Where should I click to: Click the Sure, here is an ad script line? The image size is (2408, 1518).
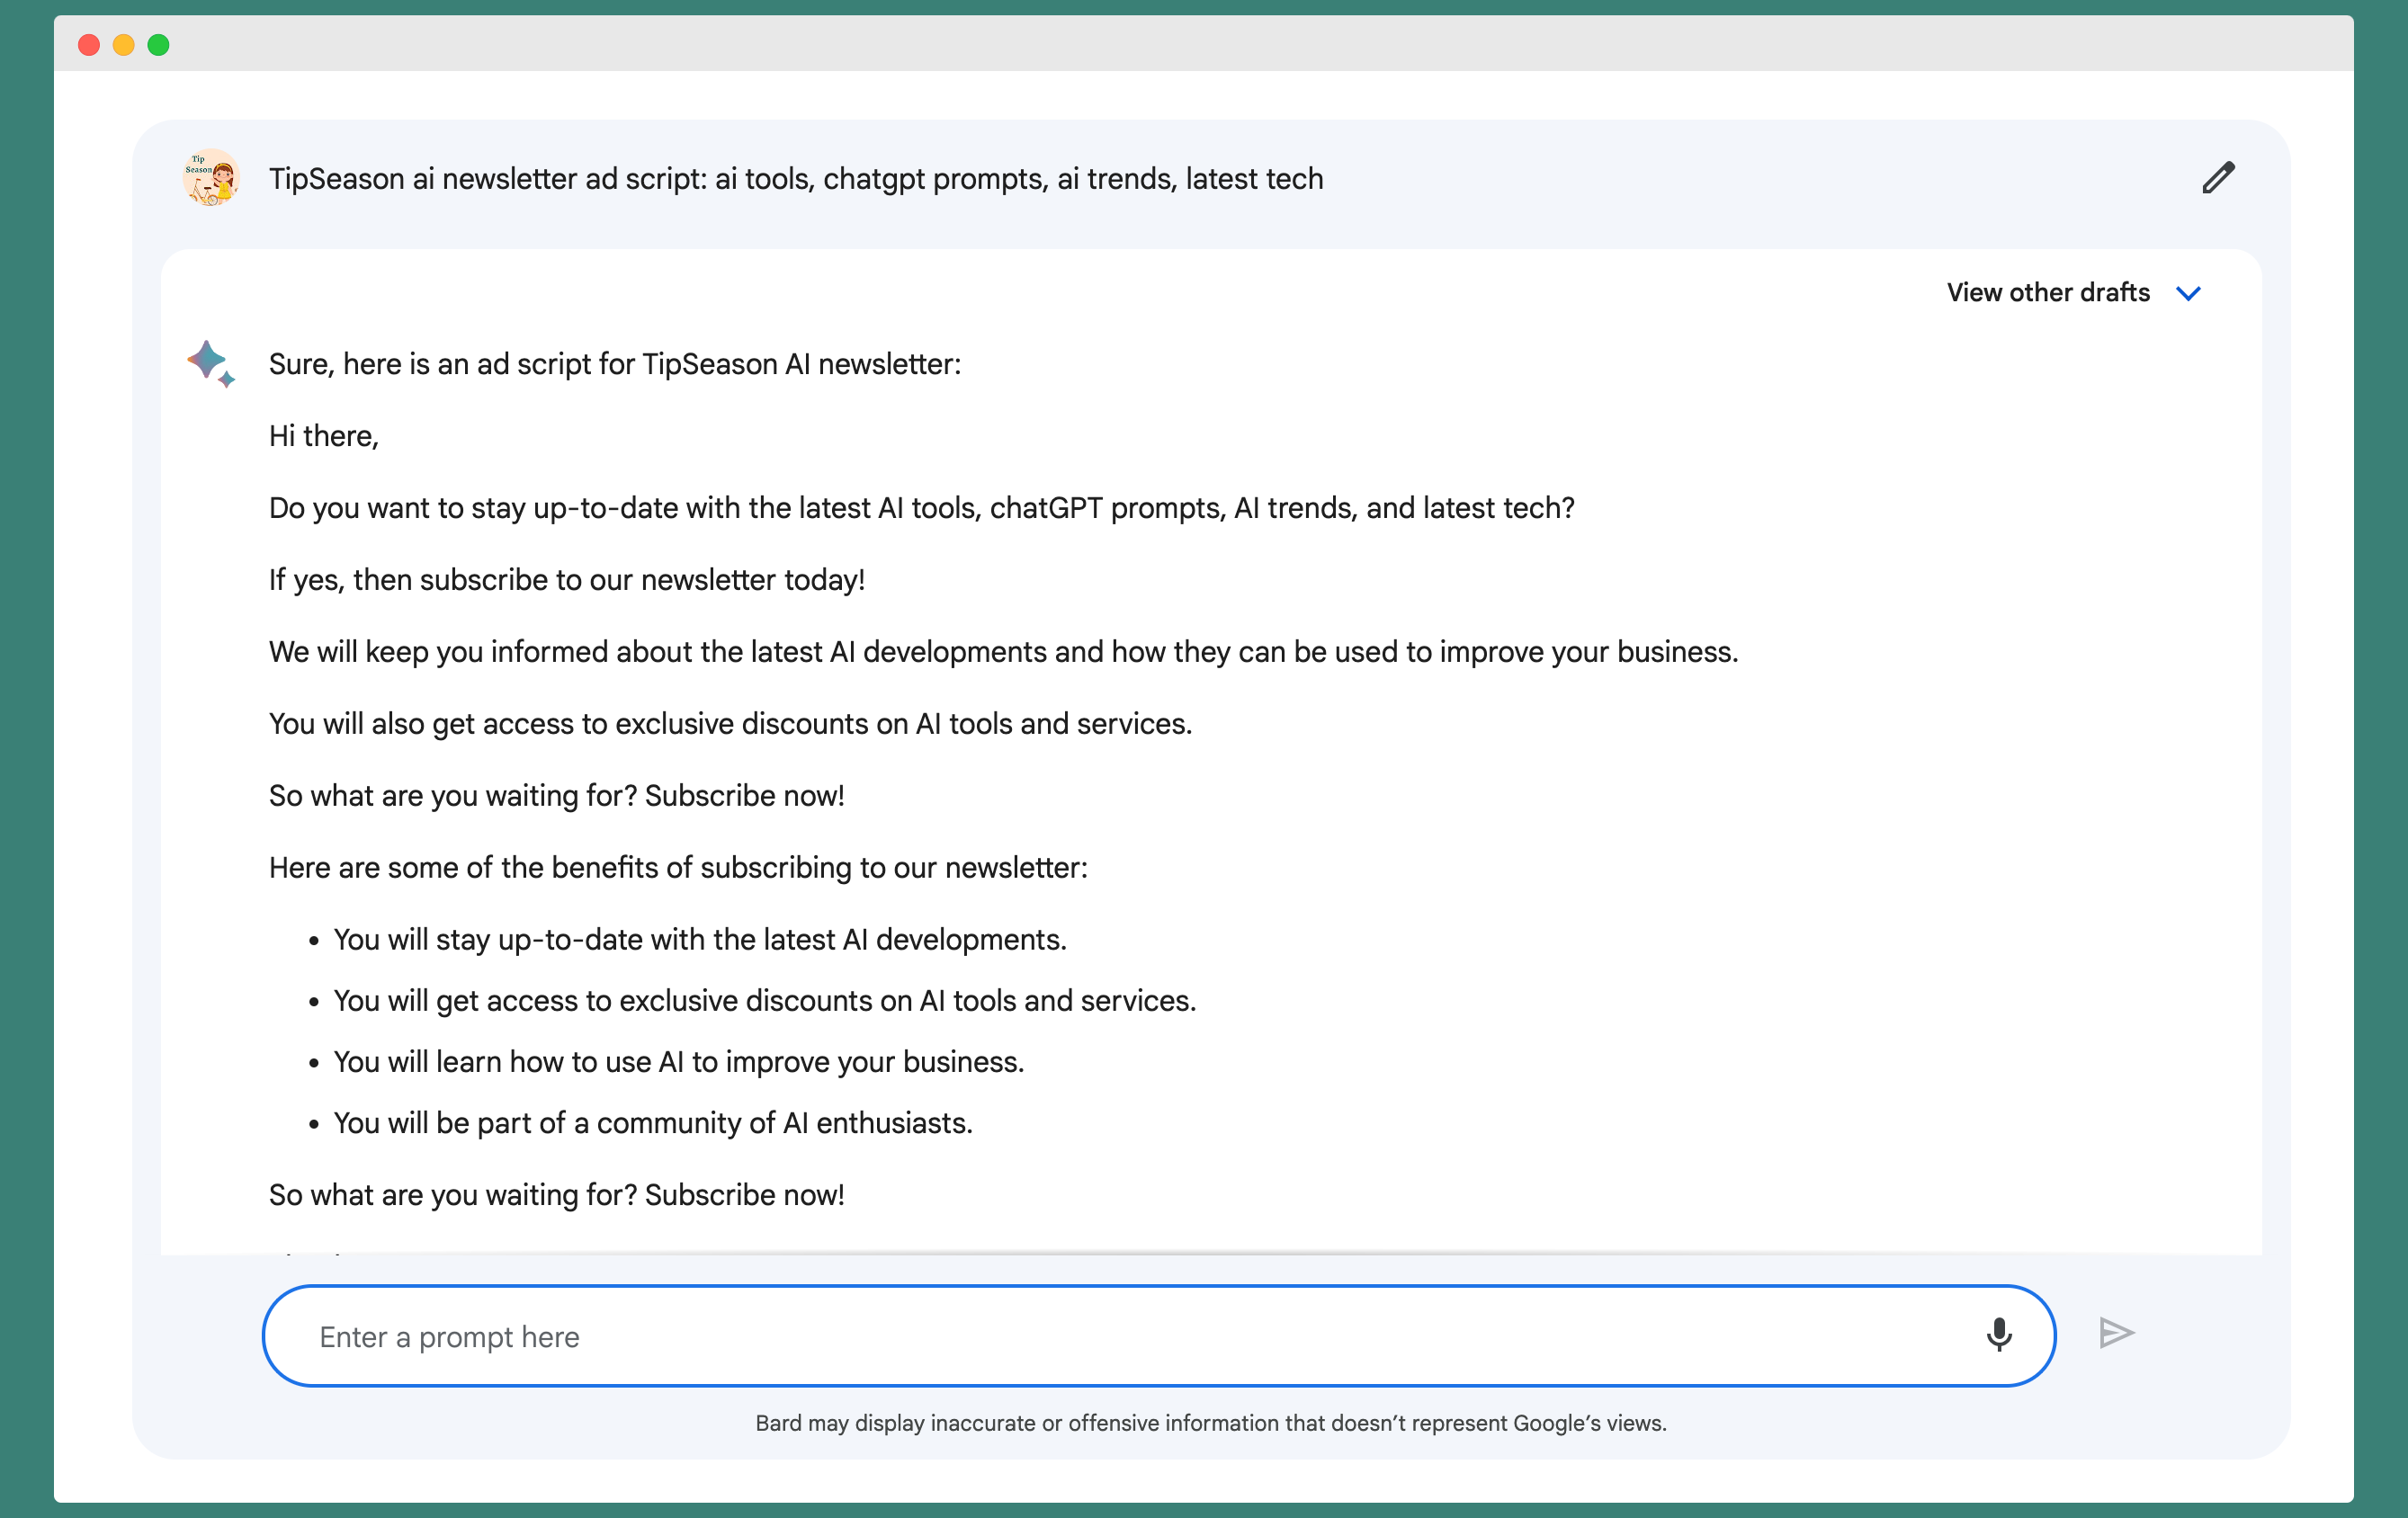(614, 364)
